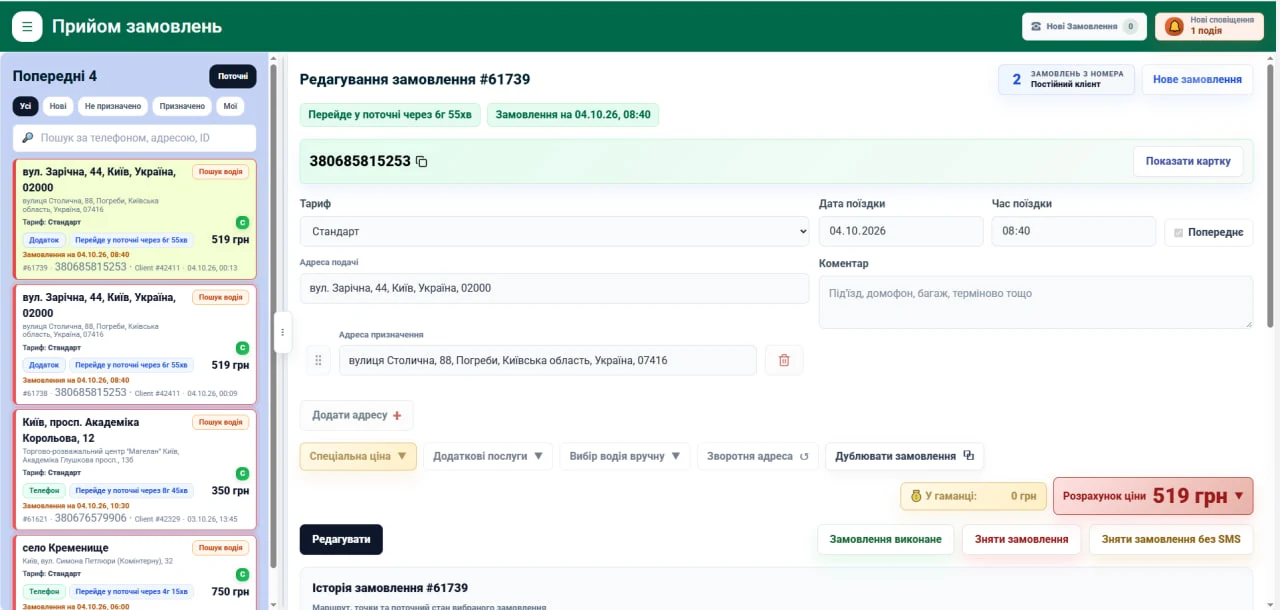
Task: Click Перейде у поточні через 8г 45хв tag
Action: (131, 491)
